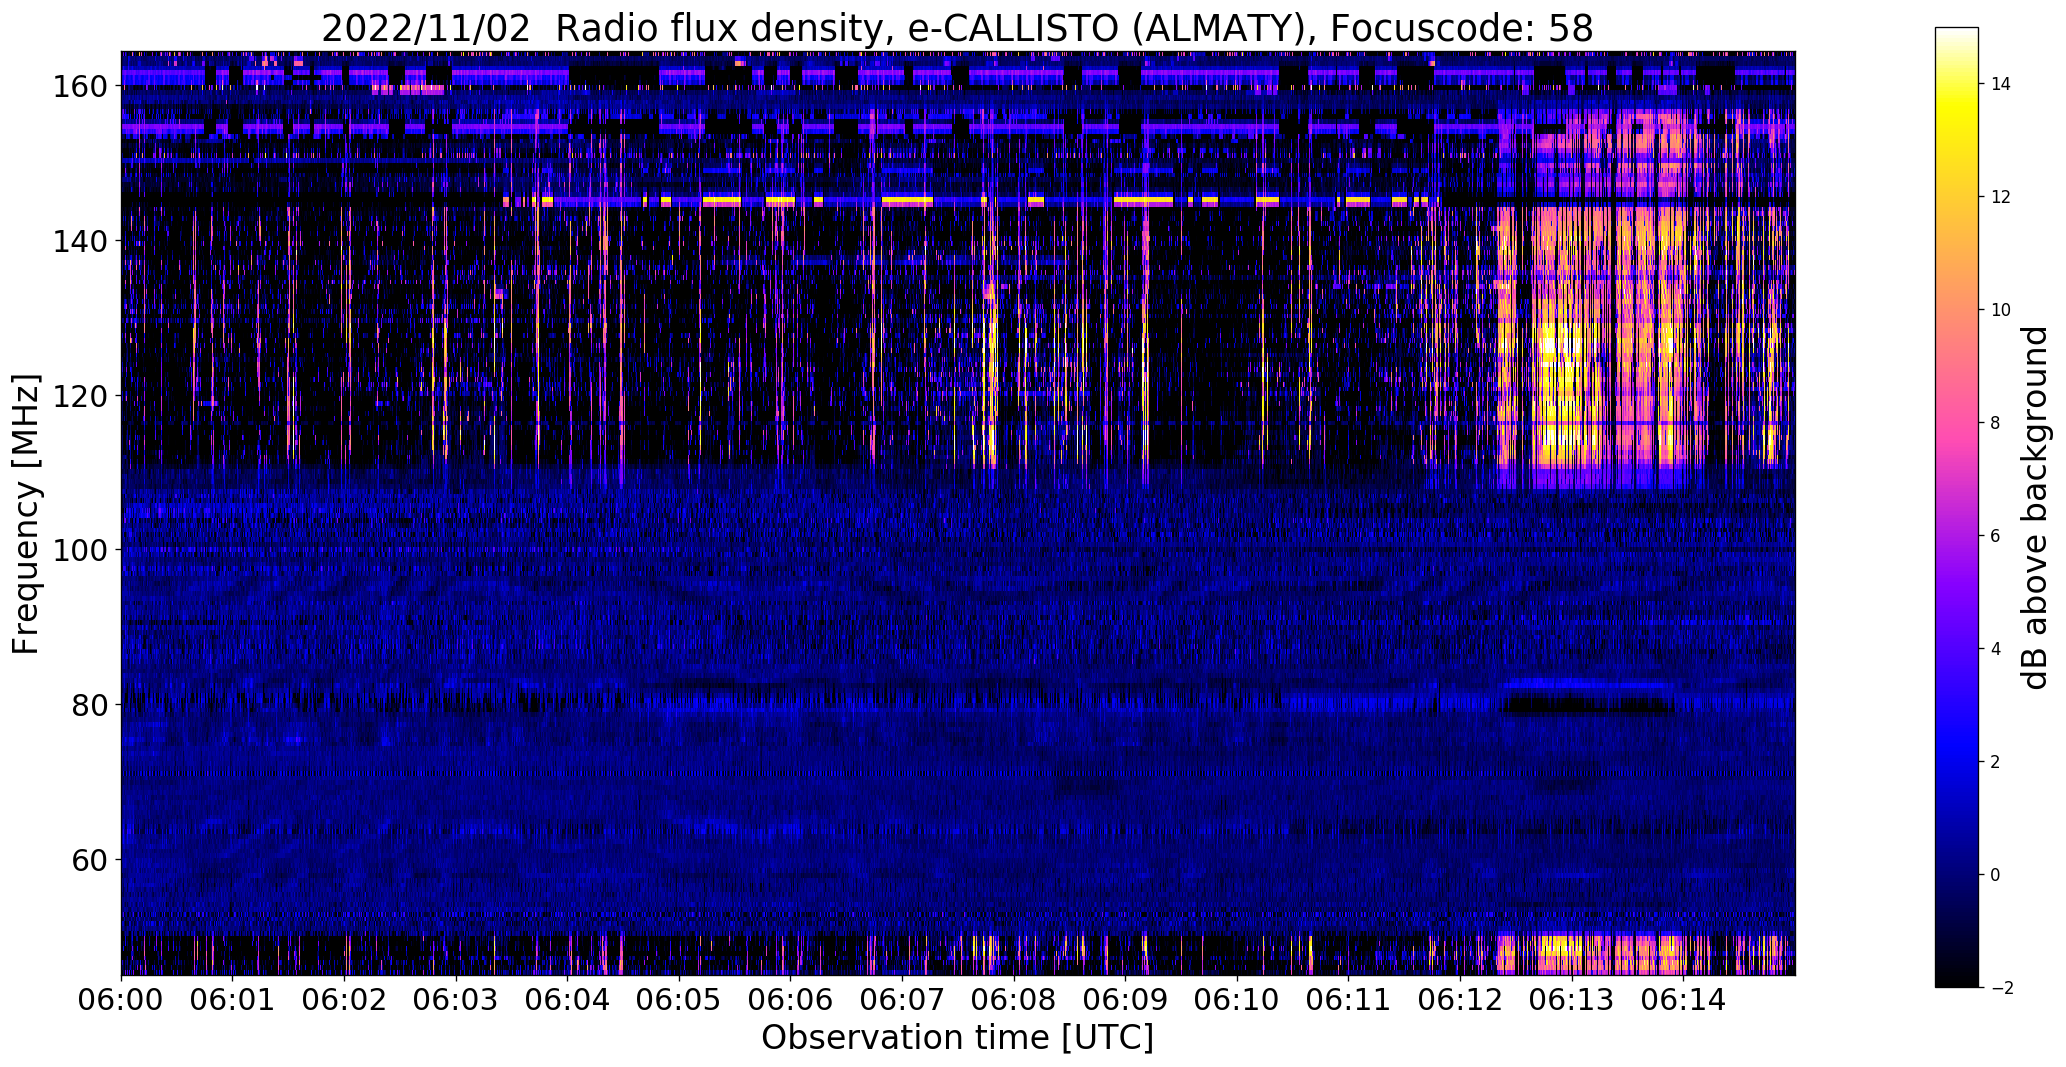This screenshot has height=1067, width=2066.
Task: Click the 06:14 time tick label
Action: coord(1684,1000)
